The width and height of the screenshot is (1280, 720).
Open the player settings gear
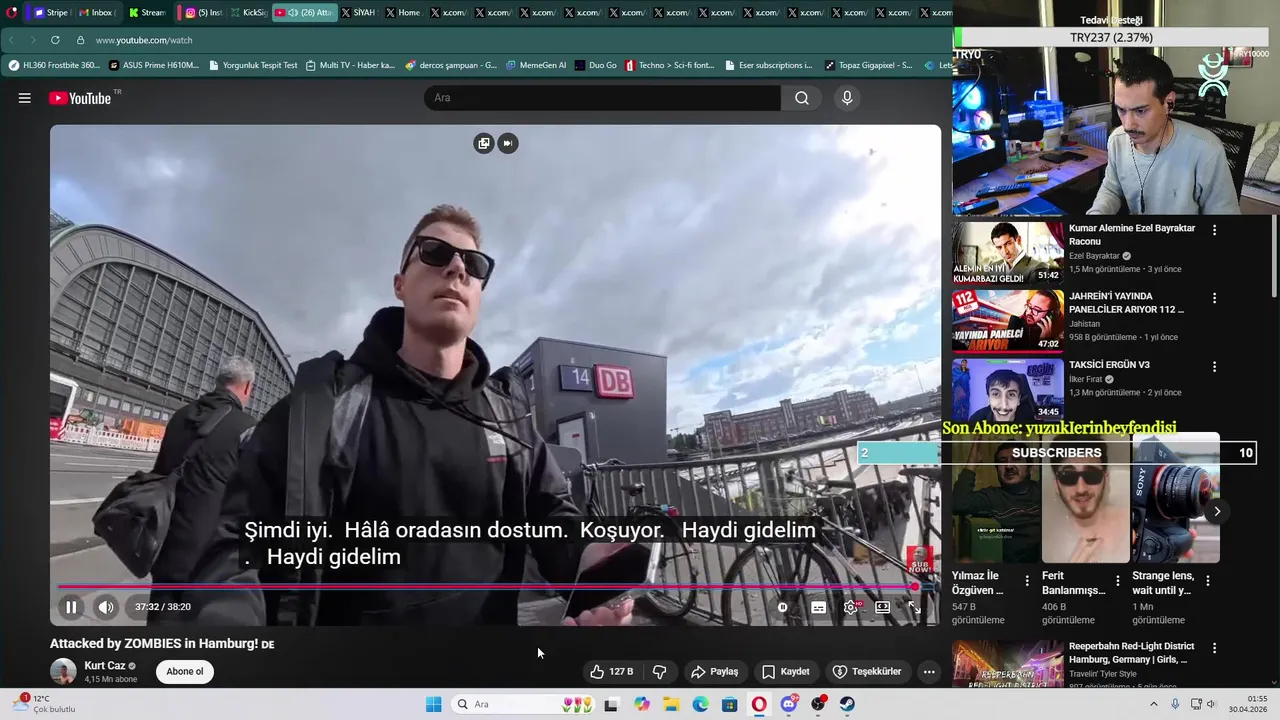(x=851, y=607)
